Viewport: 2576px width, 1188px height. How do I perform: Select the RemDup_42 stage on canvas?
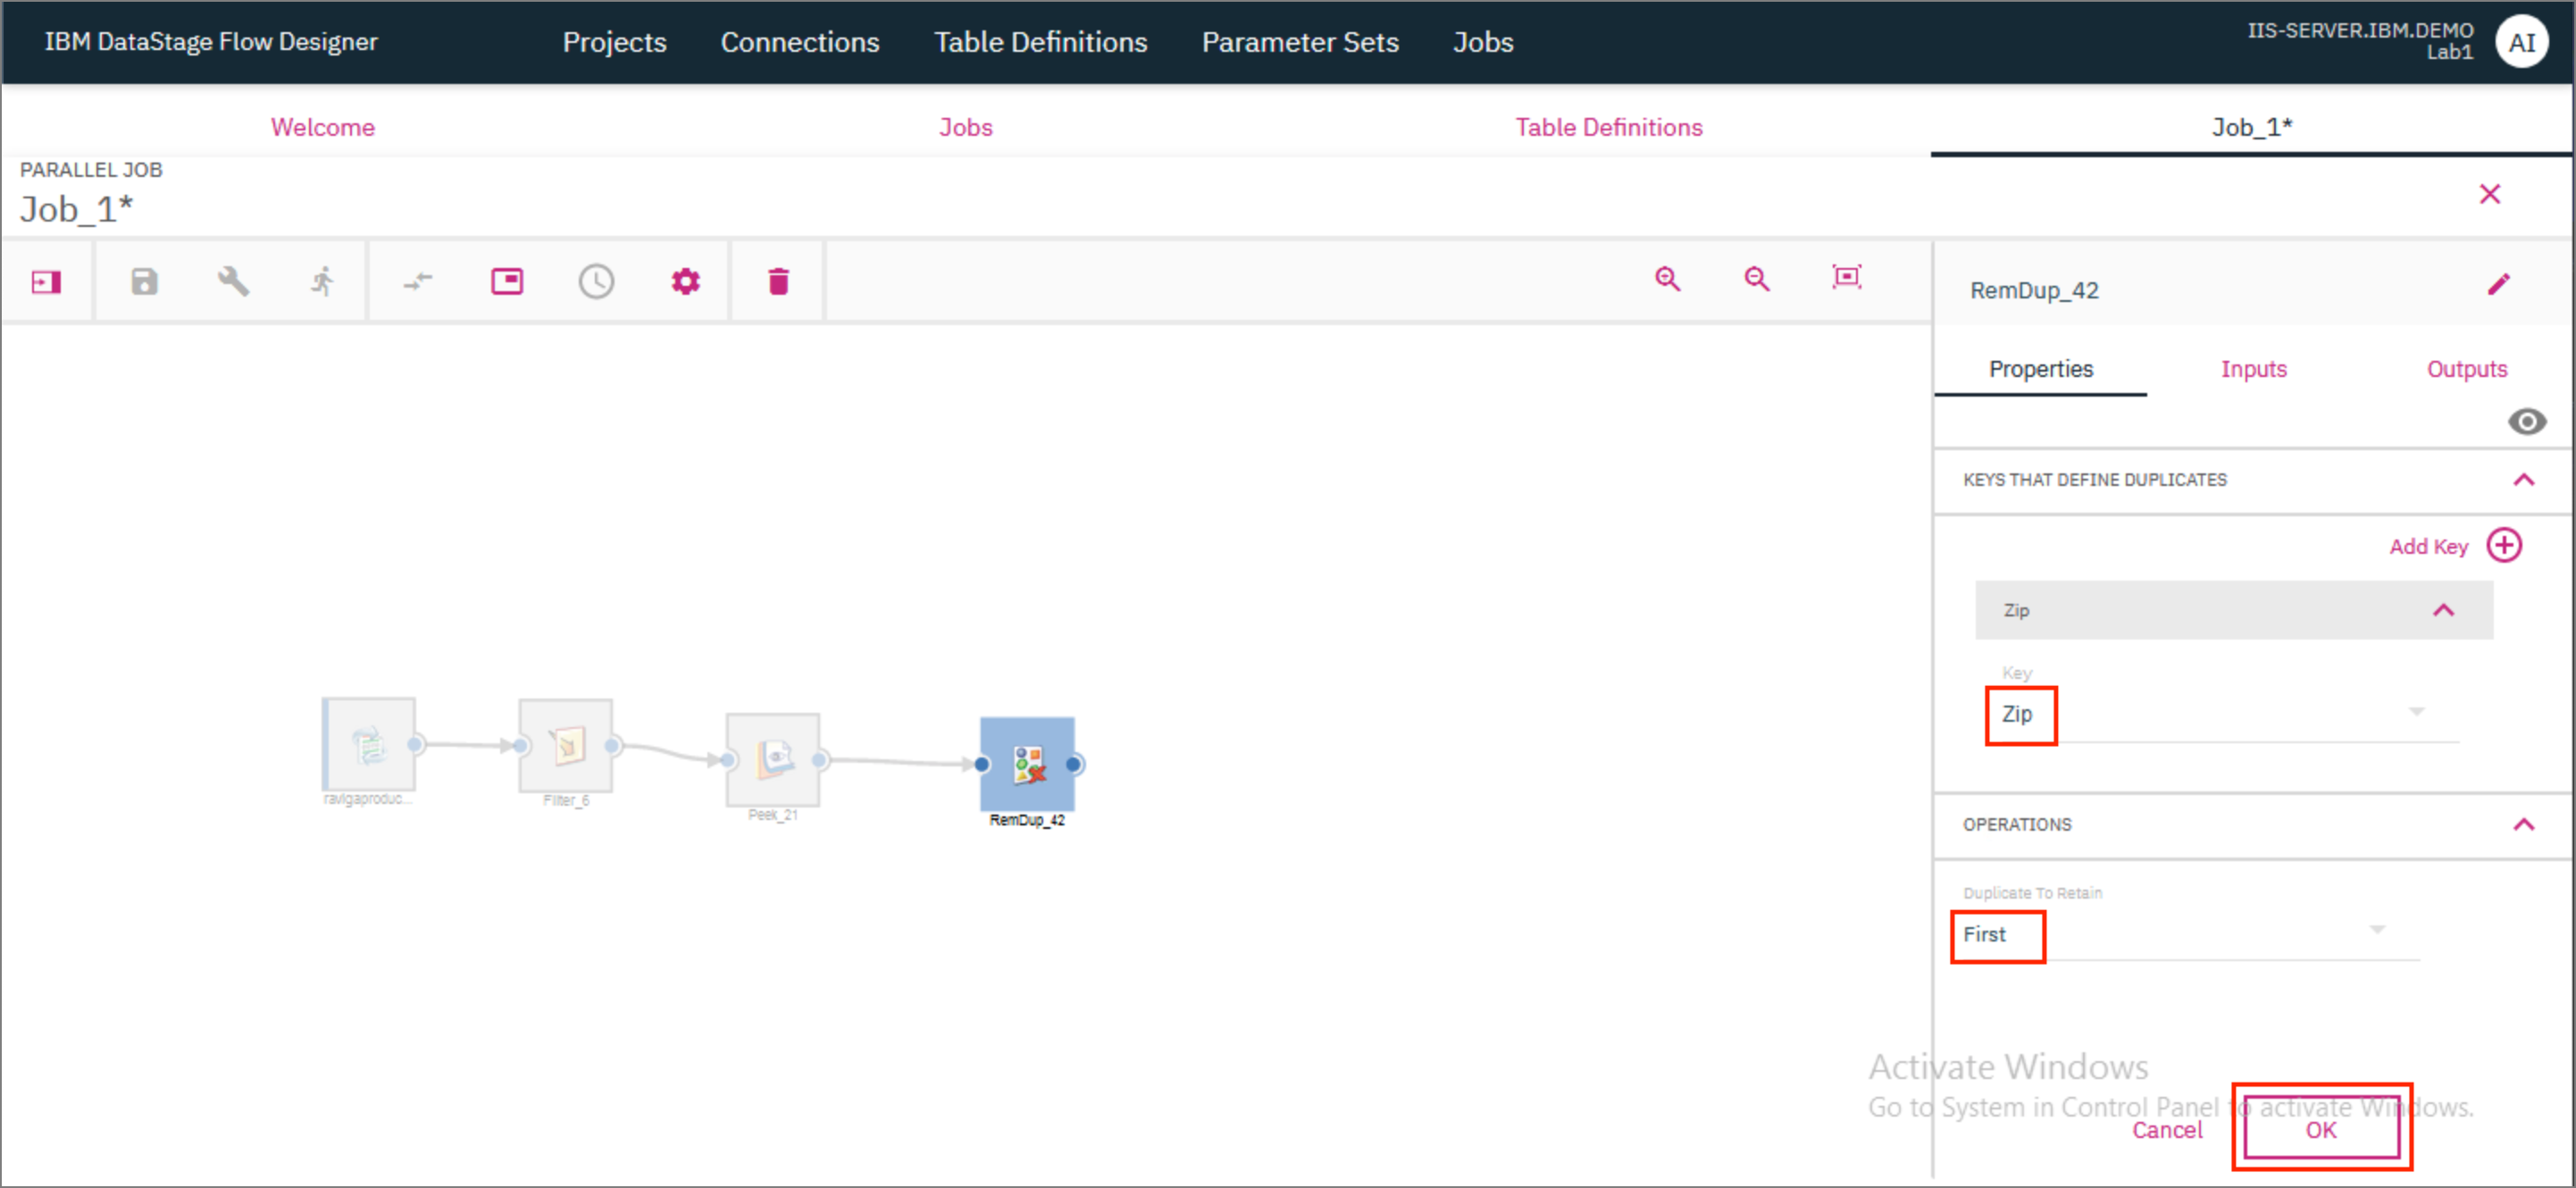[1027, 764]
